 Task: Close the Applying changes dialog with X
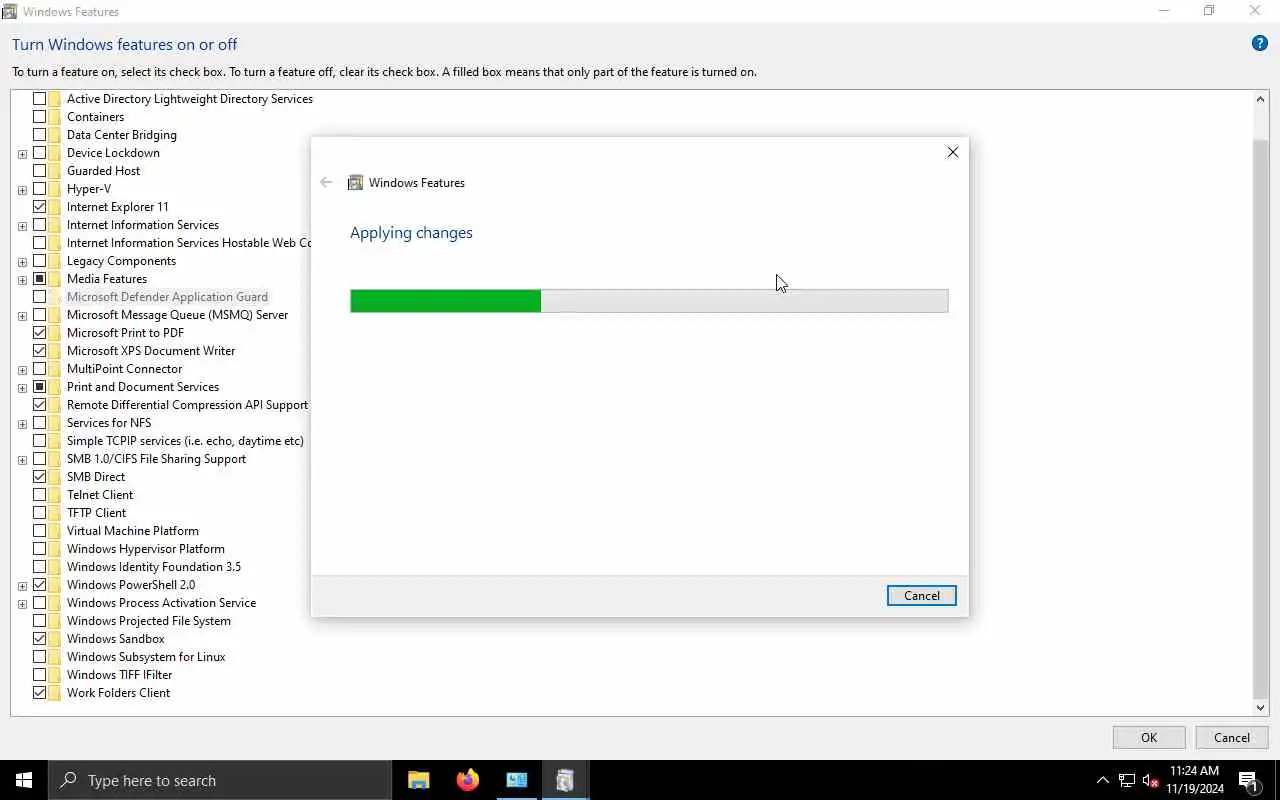(x=952, y=152)
